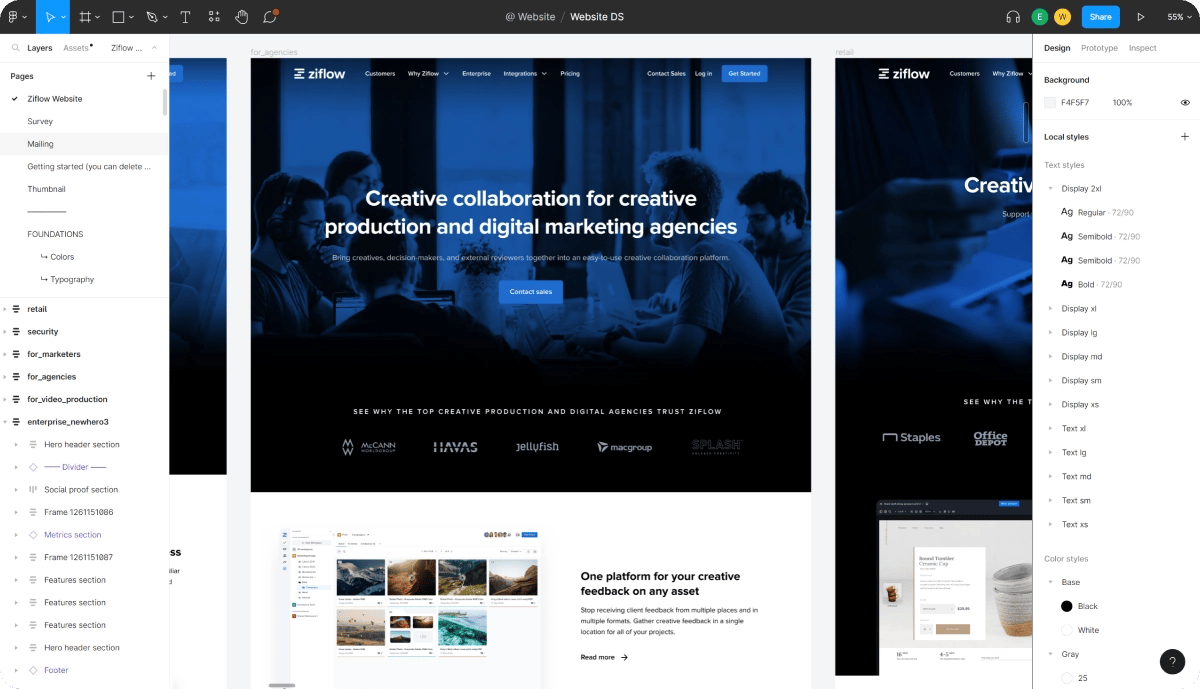The width and height of the screenshot is (1200, 689).
Task: Click the Present play button
Action: [1140, 17]
